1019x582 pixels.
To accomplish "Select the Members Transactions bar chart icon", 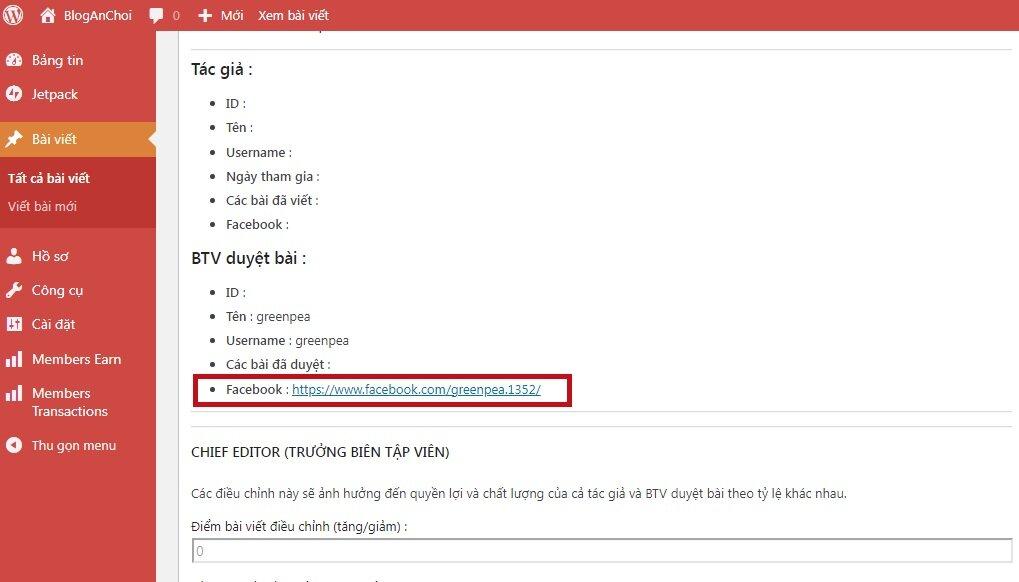I will 15,393.
